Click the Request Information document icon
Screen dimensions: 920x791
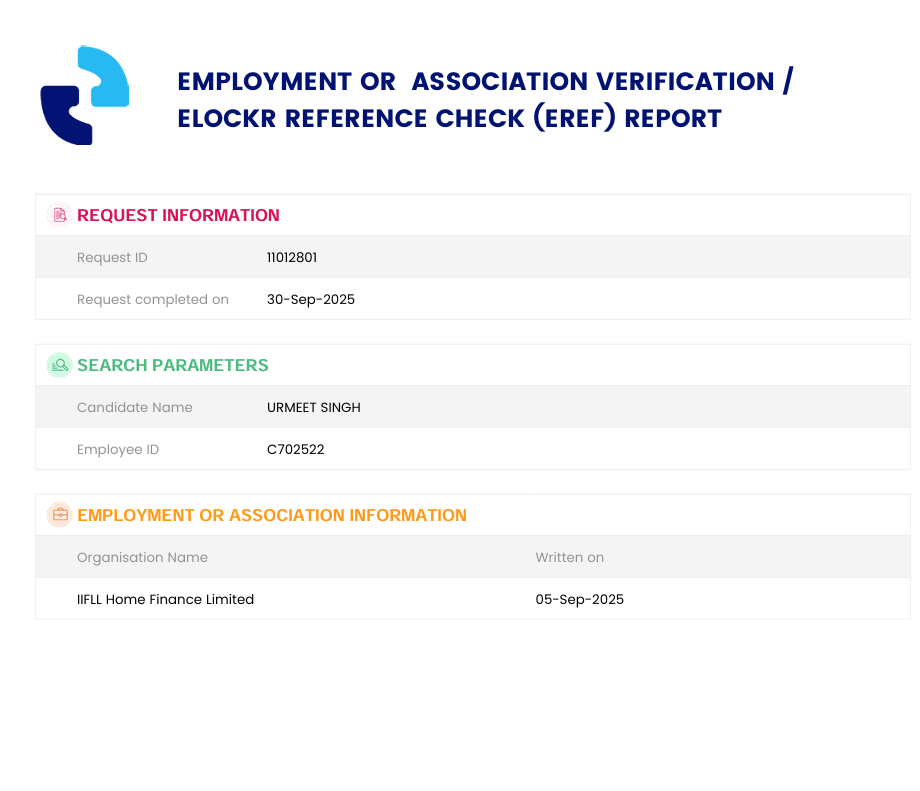[60, 215]
